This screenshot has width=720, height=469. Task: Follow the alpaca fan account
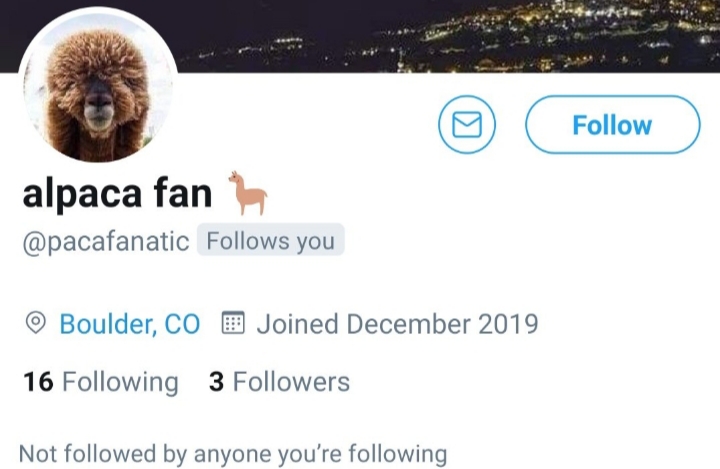pyautogui.click(x=613, y=124)
